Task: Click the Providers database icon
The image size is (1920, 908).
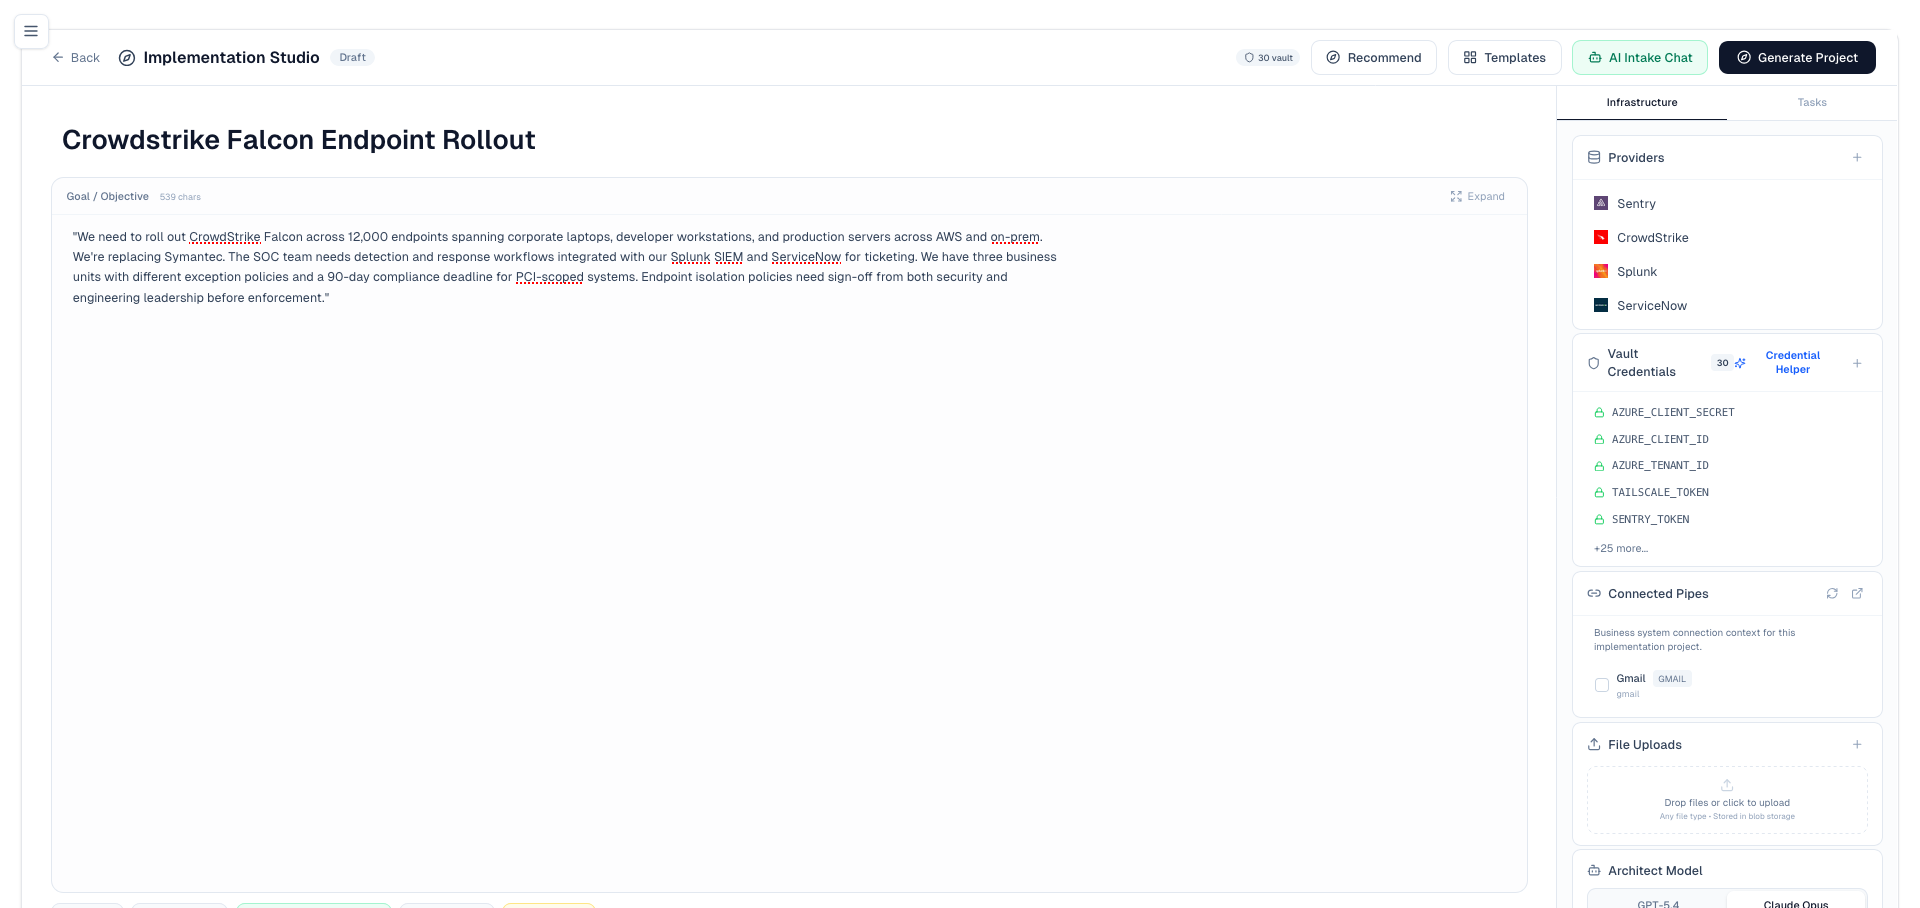Action: click(1594, 158)
